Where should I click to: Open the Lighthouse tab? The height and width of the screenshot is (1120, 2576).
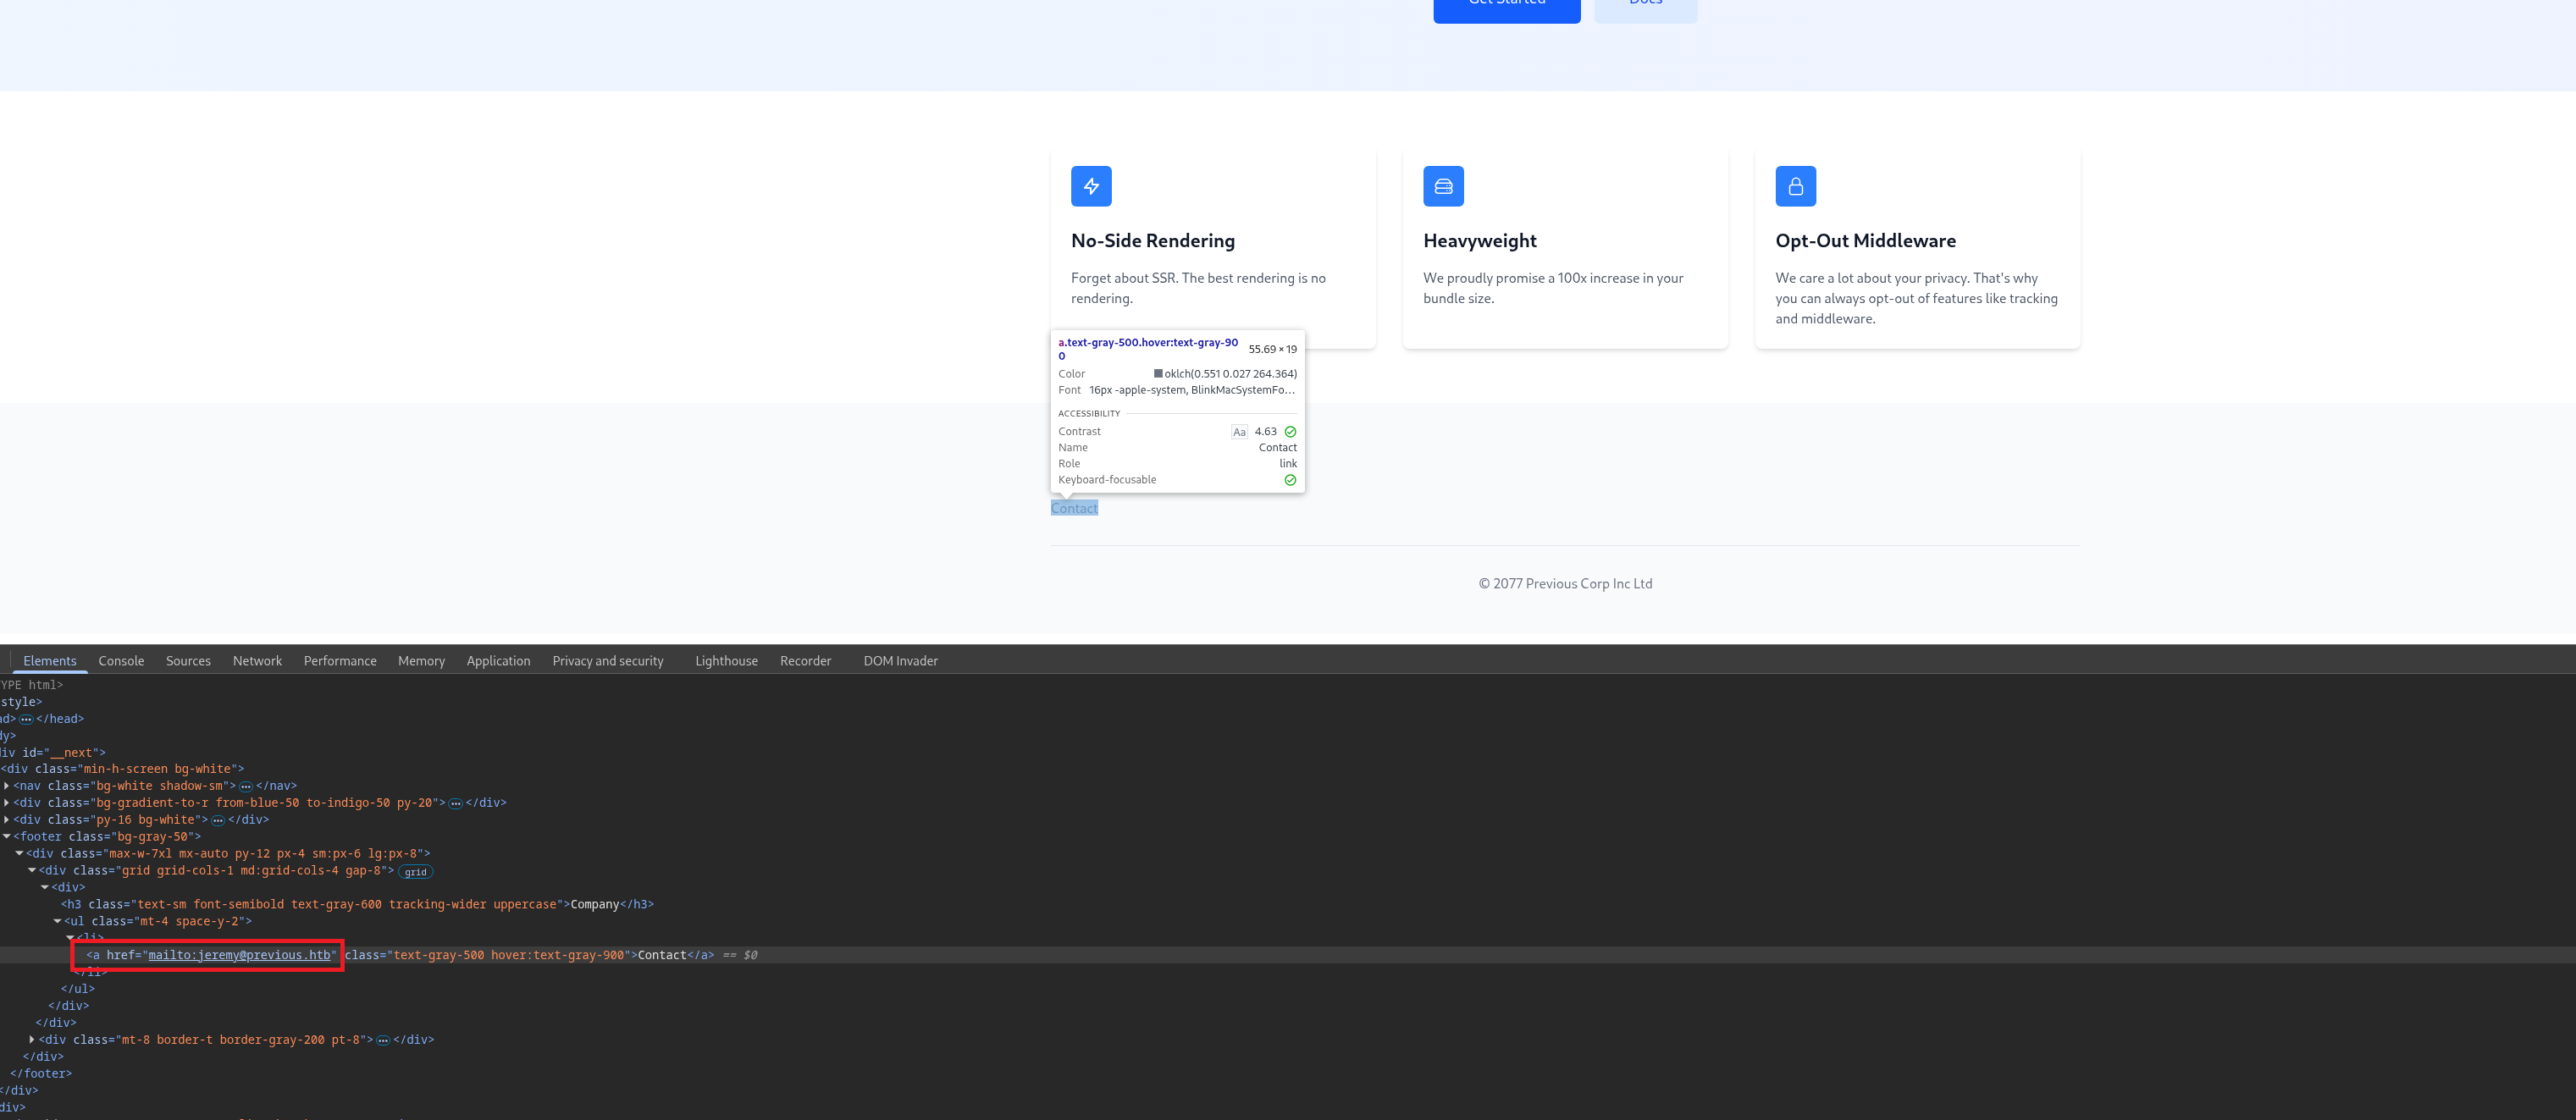pyautogui.click(x=726, y=661)
